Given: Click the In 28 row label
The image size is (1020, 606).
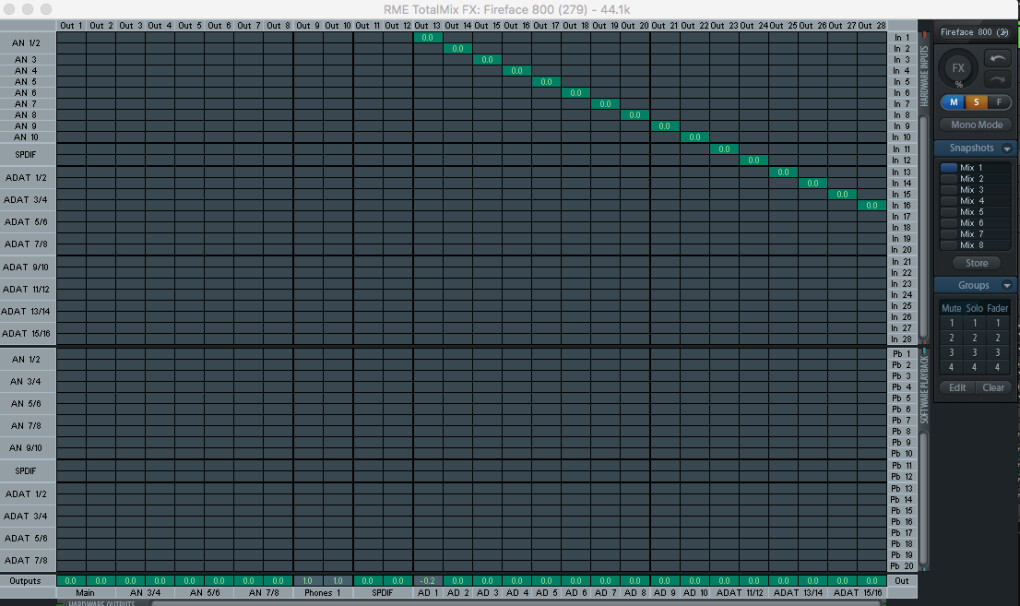Looking at the screenshot, I should click(x=902, y=339).
